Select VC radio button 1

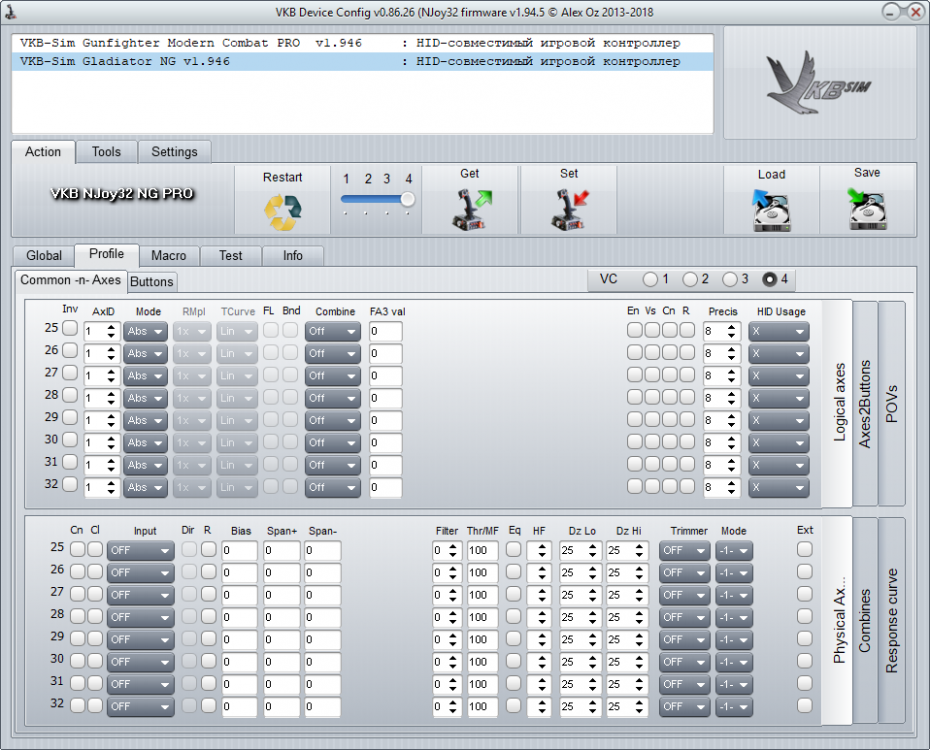(x=651, y=279)
